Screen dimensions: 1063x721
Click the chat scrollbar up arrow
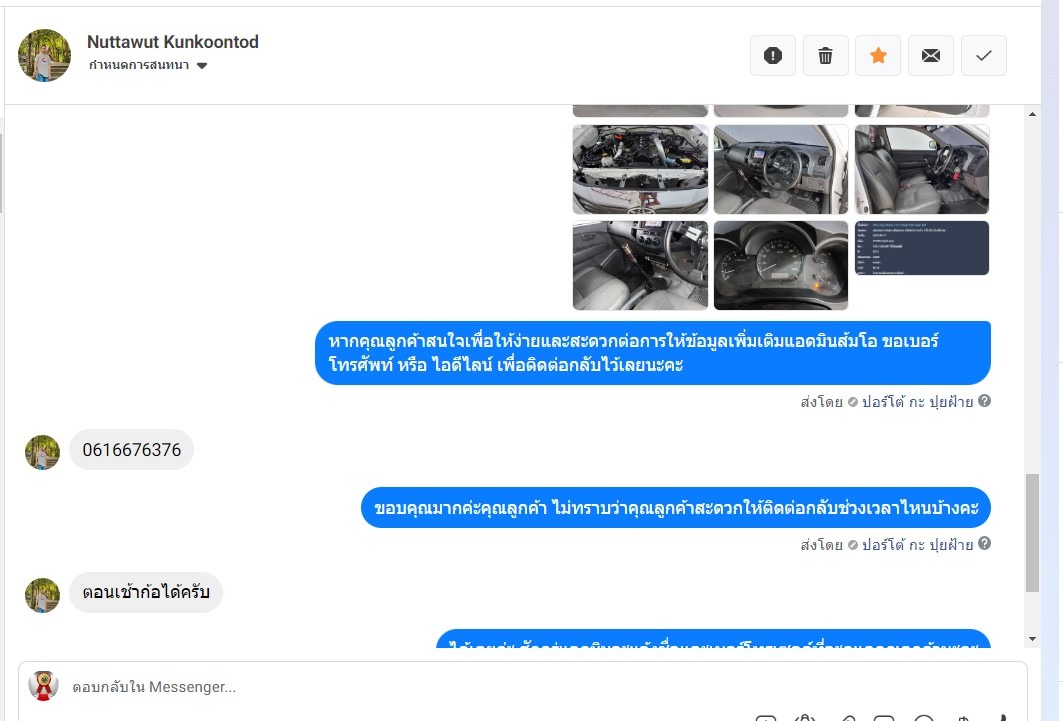[1032, 114]
